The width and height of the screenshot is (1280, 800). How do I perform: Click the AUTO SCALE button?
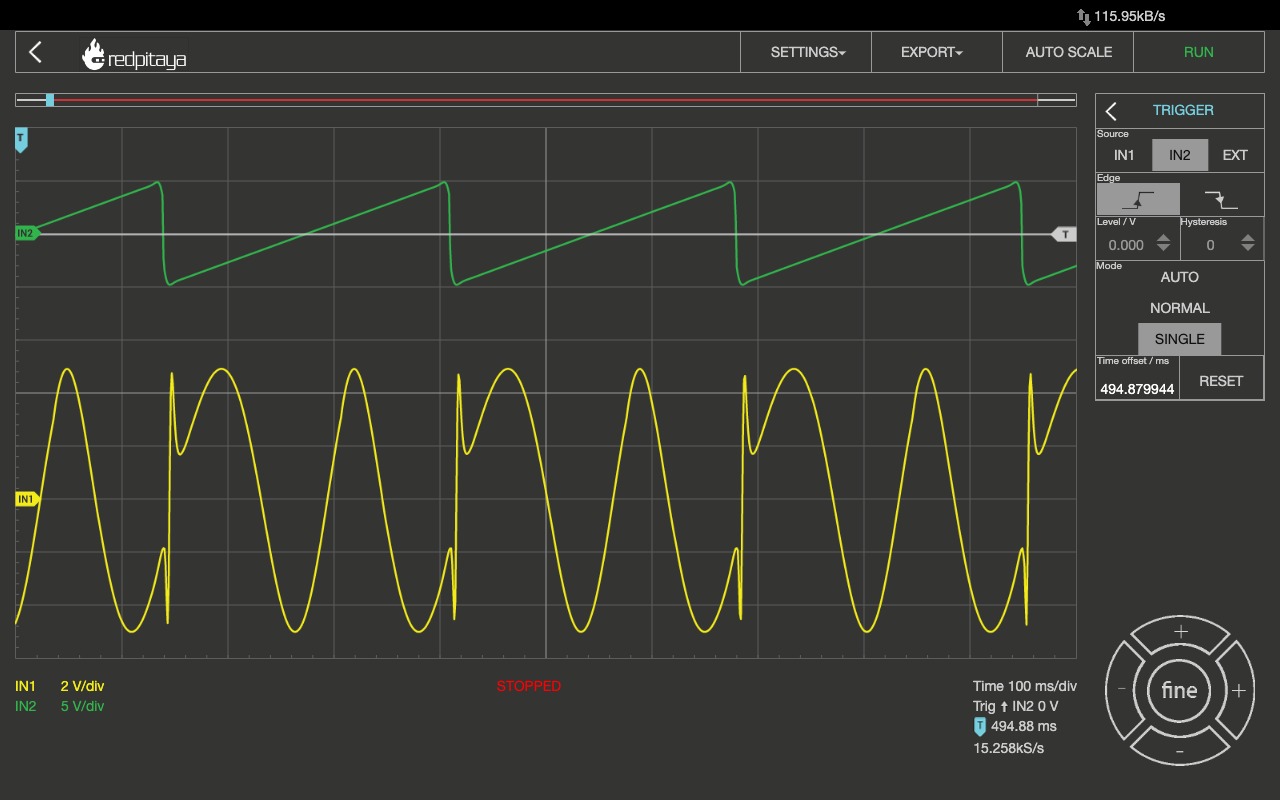click(x=1068, y=52)
